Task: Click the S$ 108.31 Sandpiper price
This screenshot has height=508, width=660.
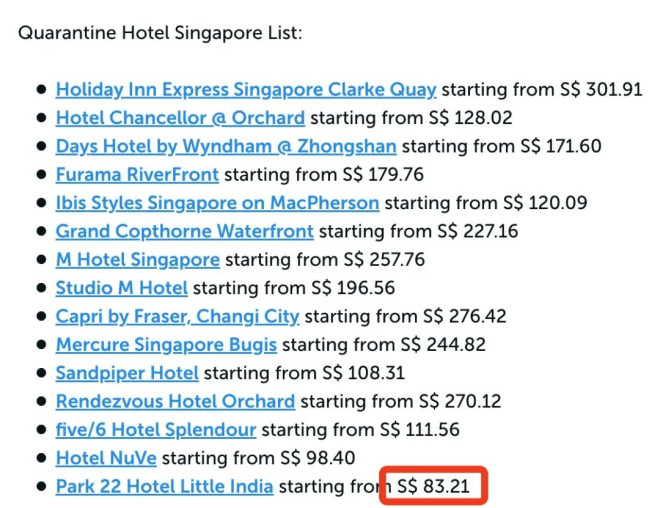Action: [x=363, y=373]
